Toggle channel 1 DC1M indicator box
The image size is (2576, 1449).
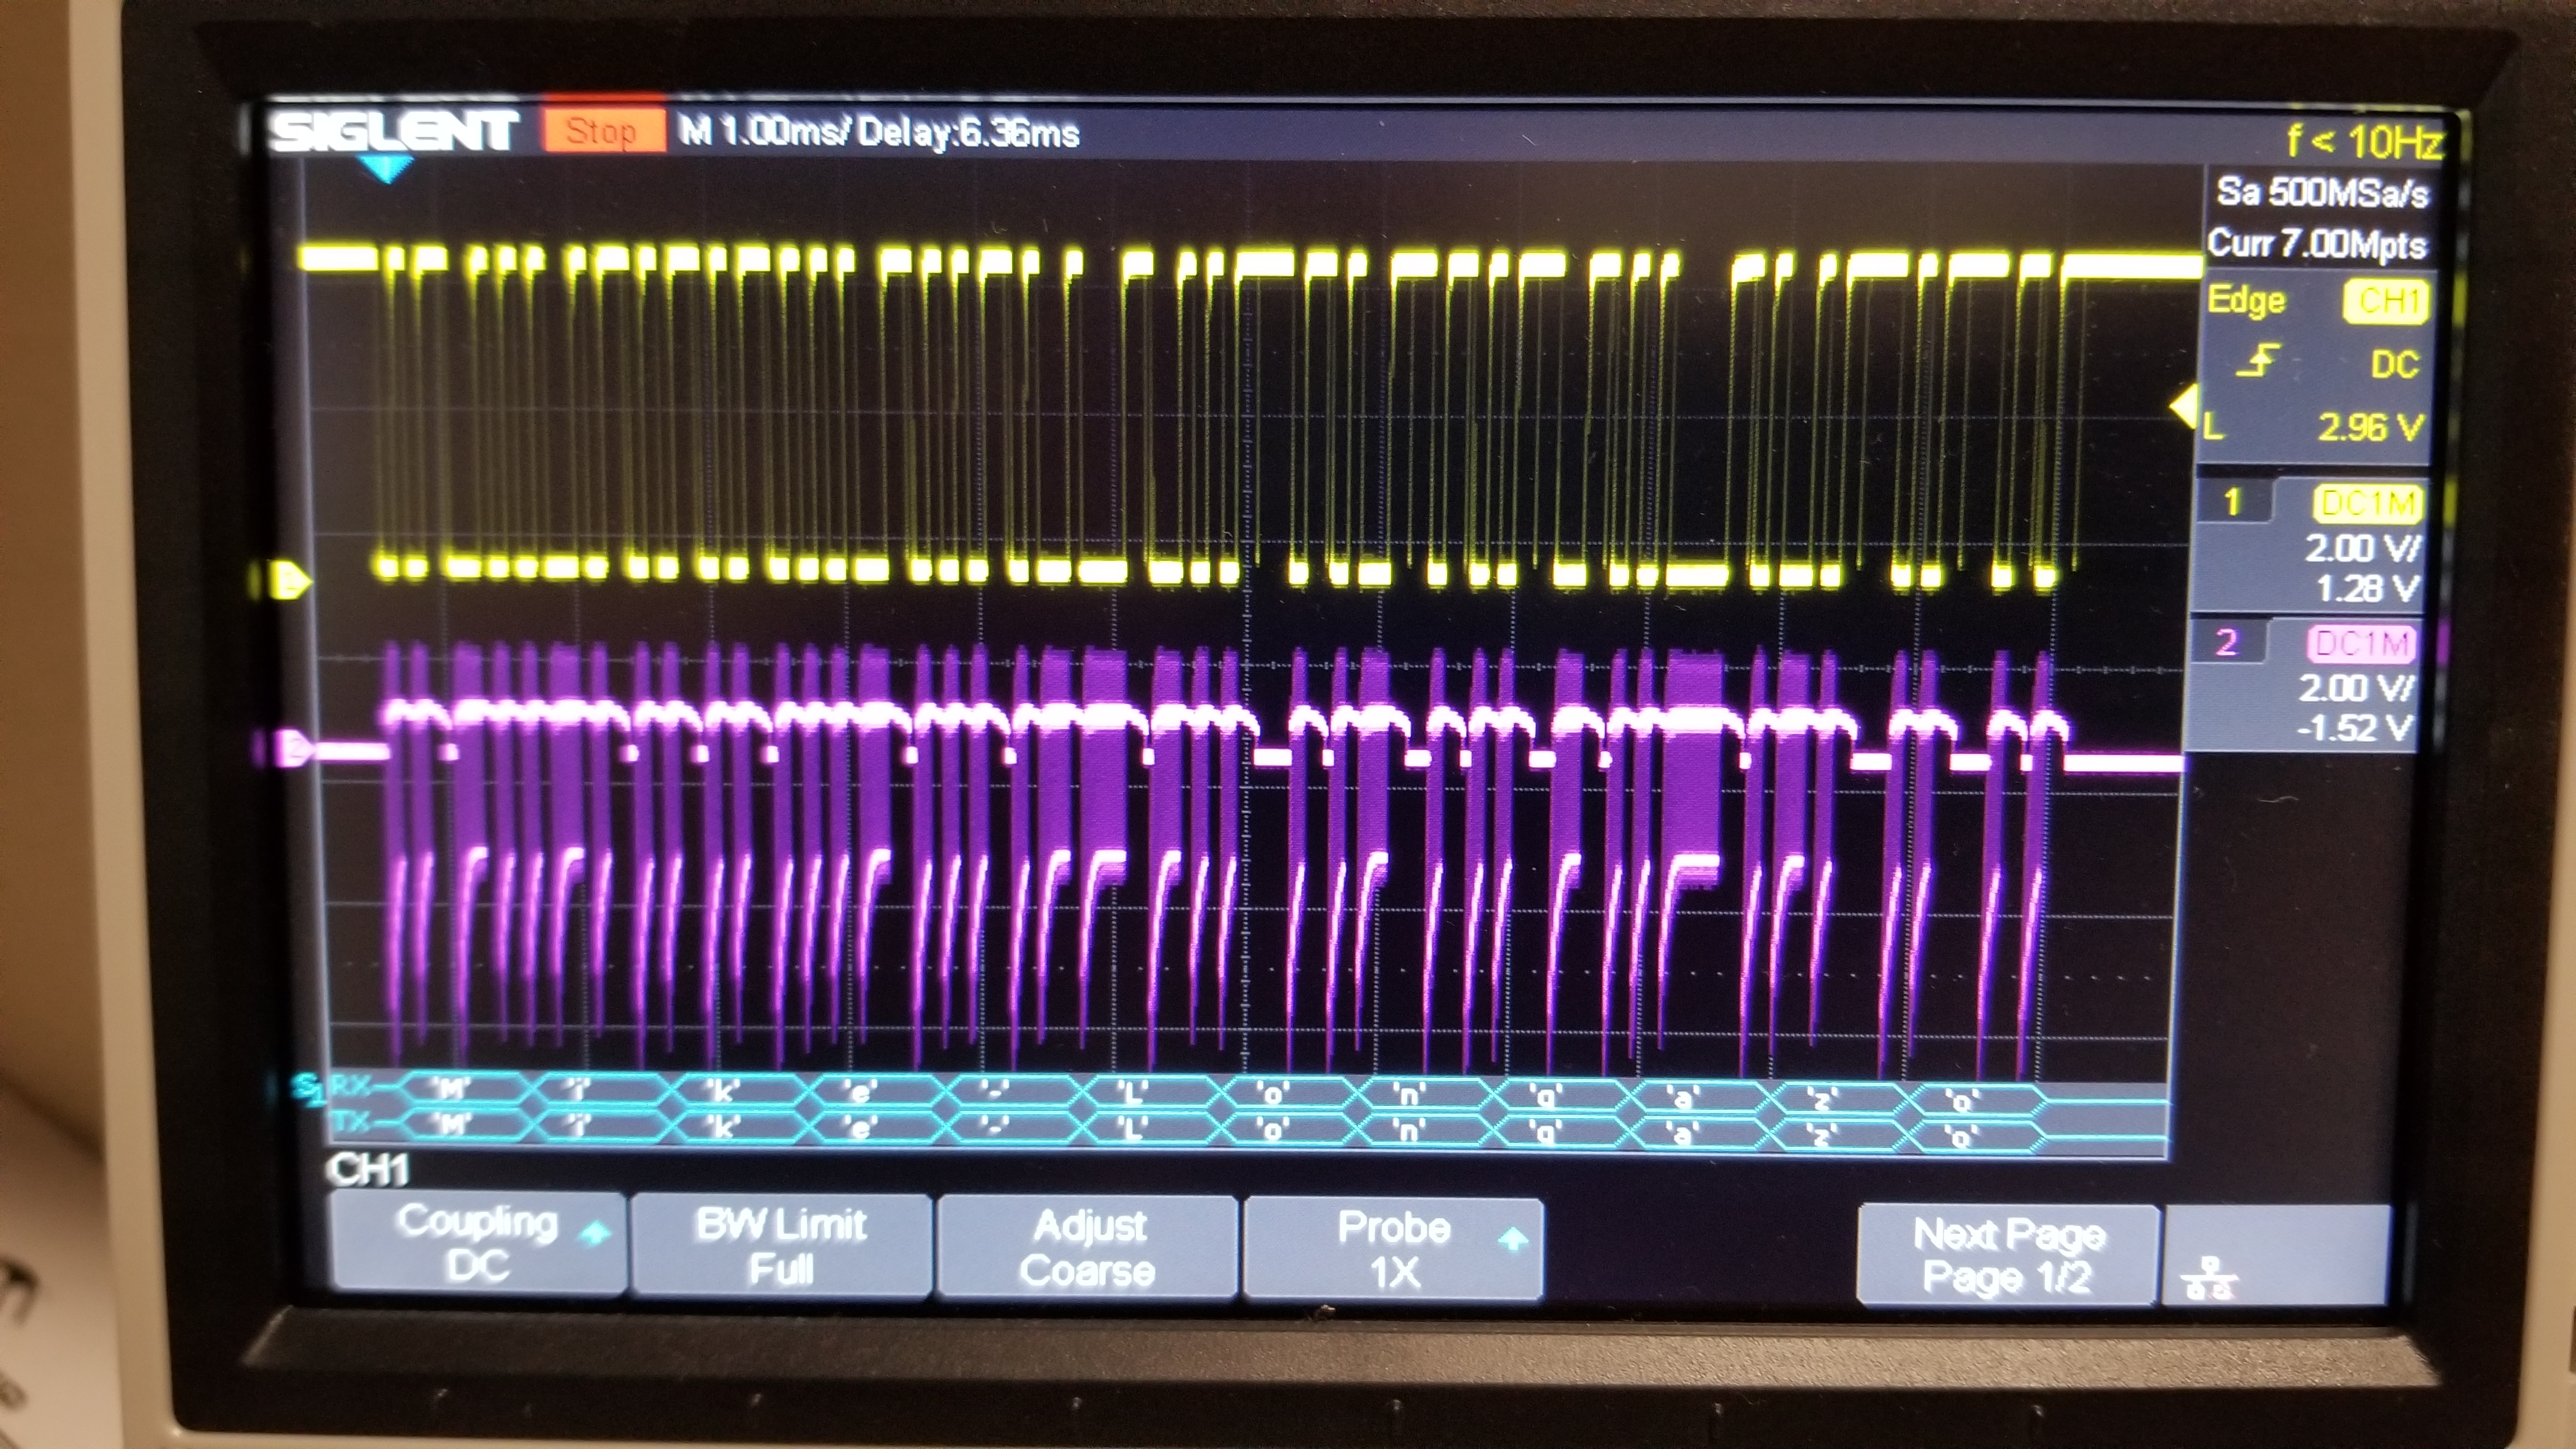point(2367,503)
